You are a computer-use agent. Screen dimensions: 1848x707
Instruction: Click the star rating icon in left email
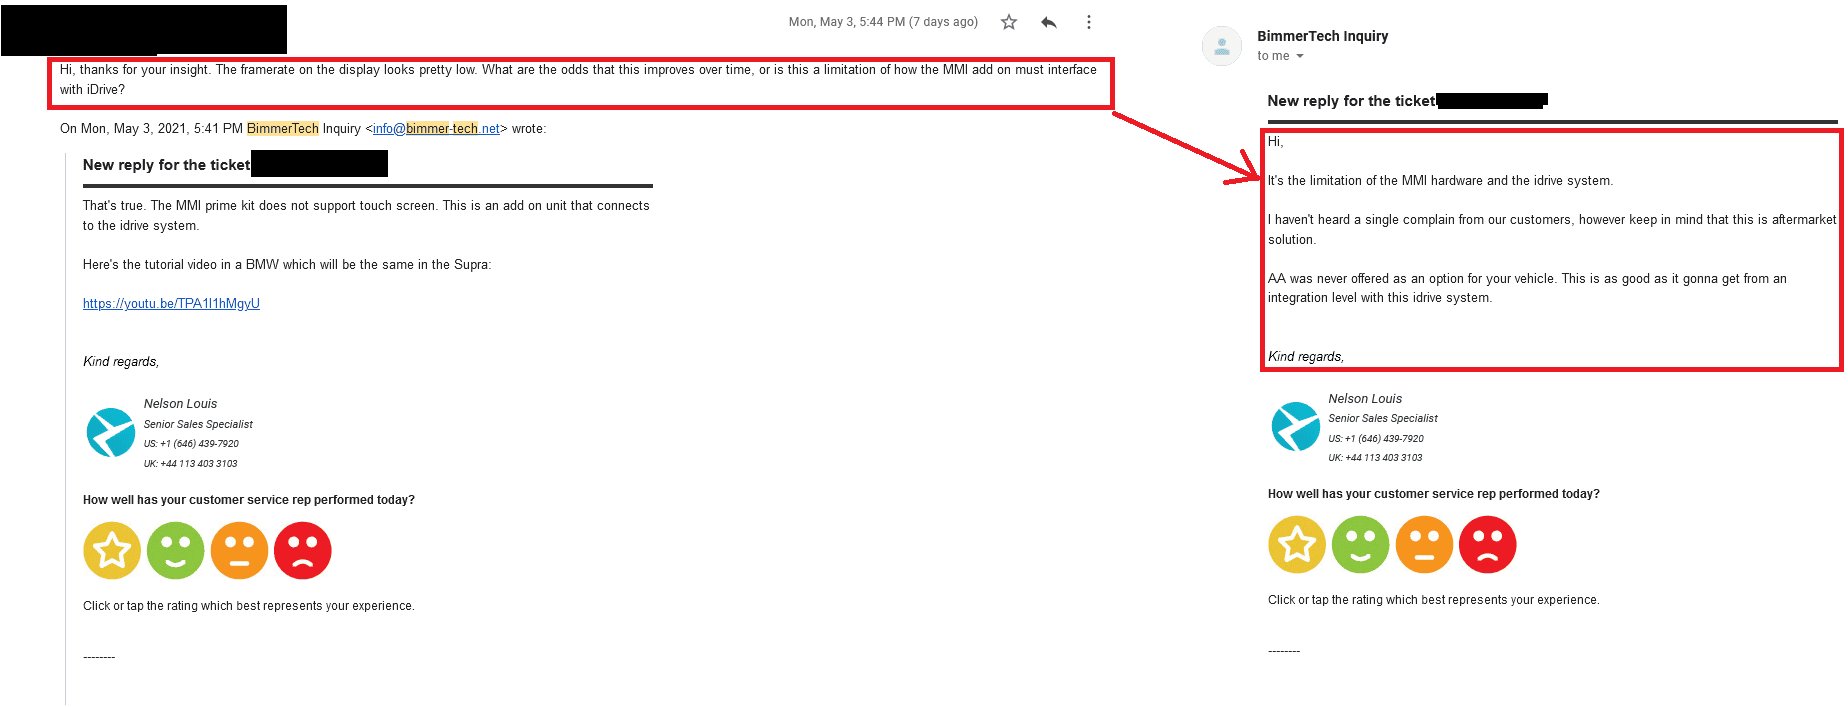[x=112, y=551]
